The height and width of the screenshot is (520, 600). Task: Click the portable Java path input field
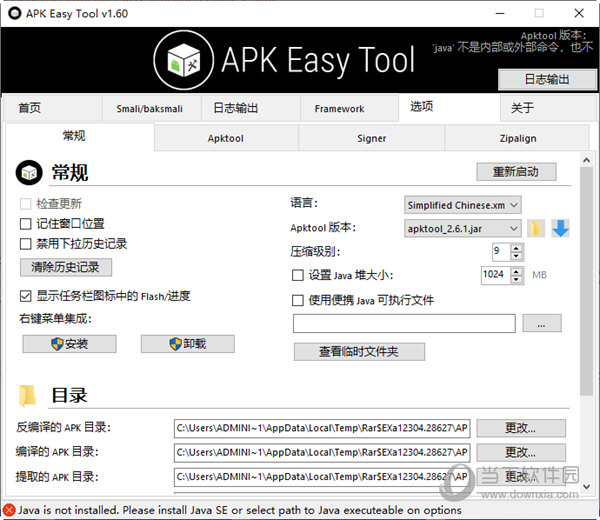tap(404, 324)
